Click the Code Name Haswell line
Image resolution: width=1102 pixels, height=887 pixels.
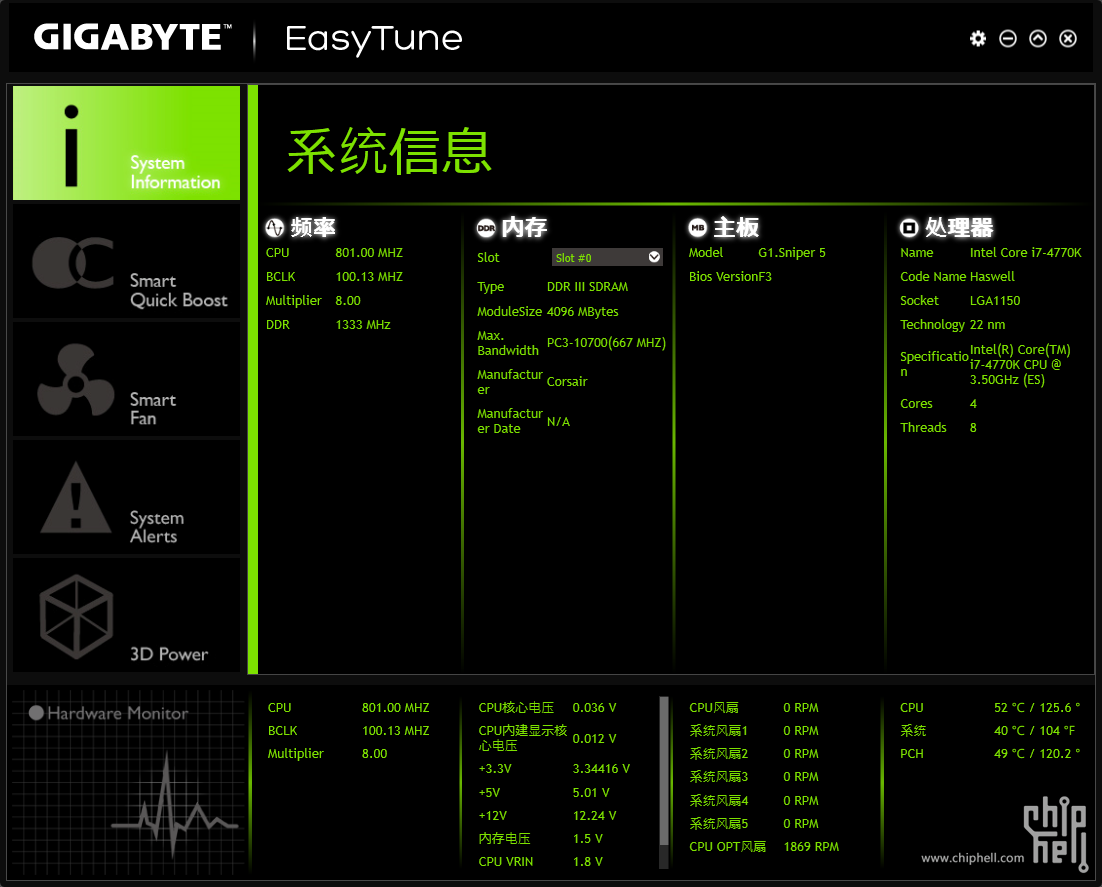[957, 277]
